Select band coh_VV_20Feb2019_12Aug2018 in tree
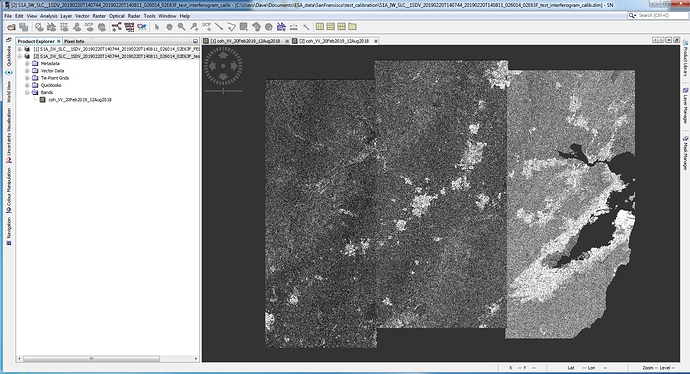 (x=80, y=100)
